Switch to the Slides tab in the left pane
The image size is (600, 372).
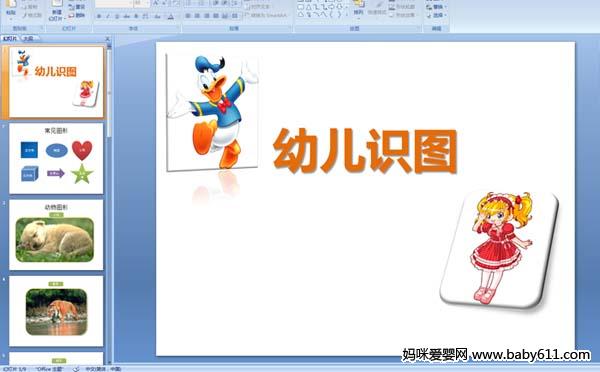10,38
